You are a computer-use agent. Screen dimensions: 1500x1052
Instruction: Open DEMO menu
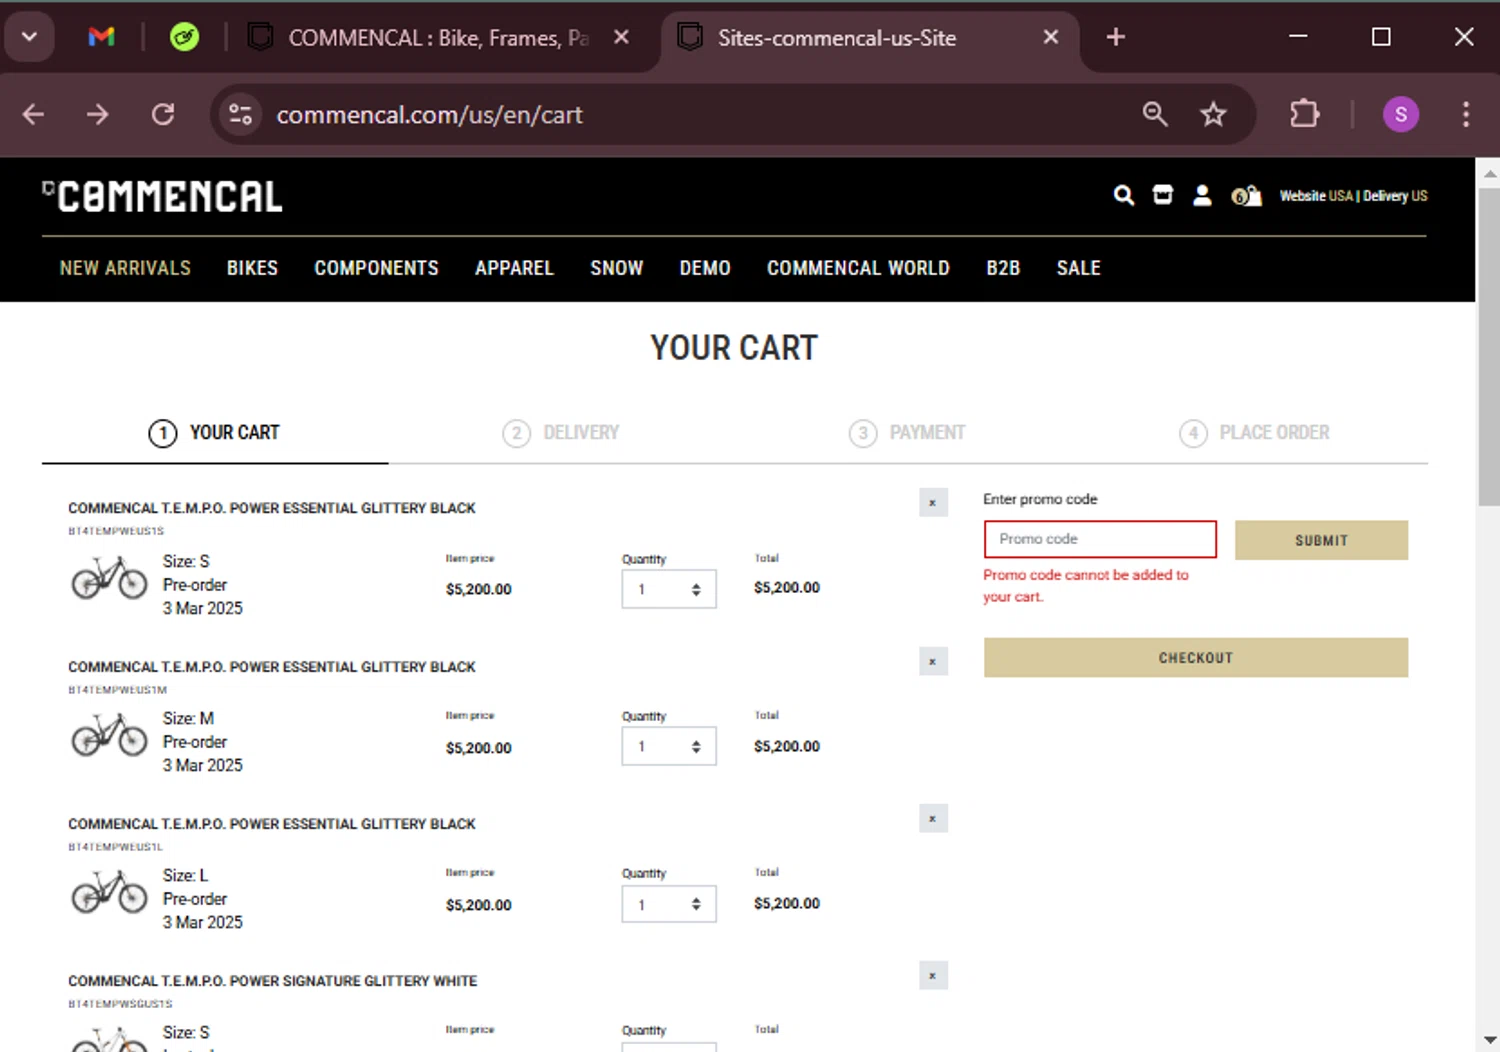click(x=705, y=268)
